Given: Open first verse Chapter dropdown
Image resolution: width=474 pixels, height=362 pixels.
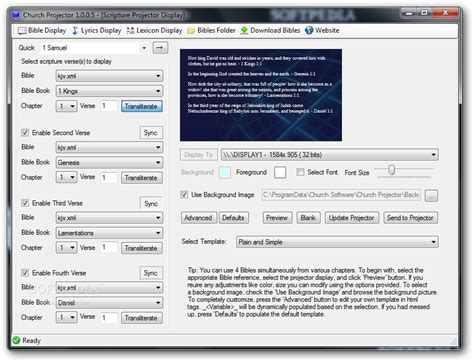Looking at the screenshot, I should pos(67,106).
